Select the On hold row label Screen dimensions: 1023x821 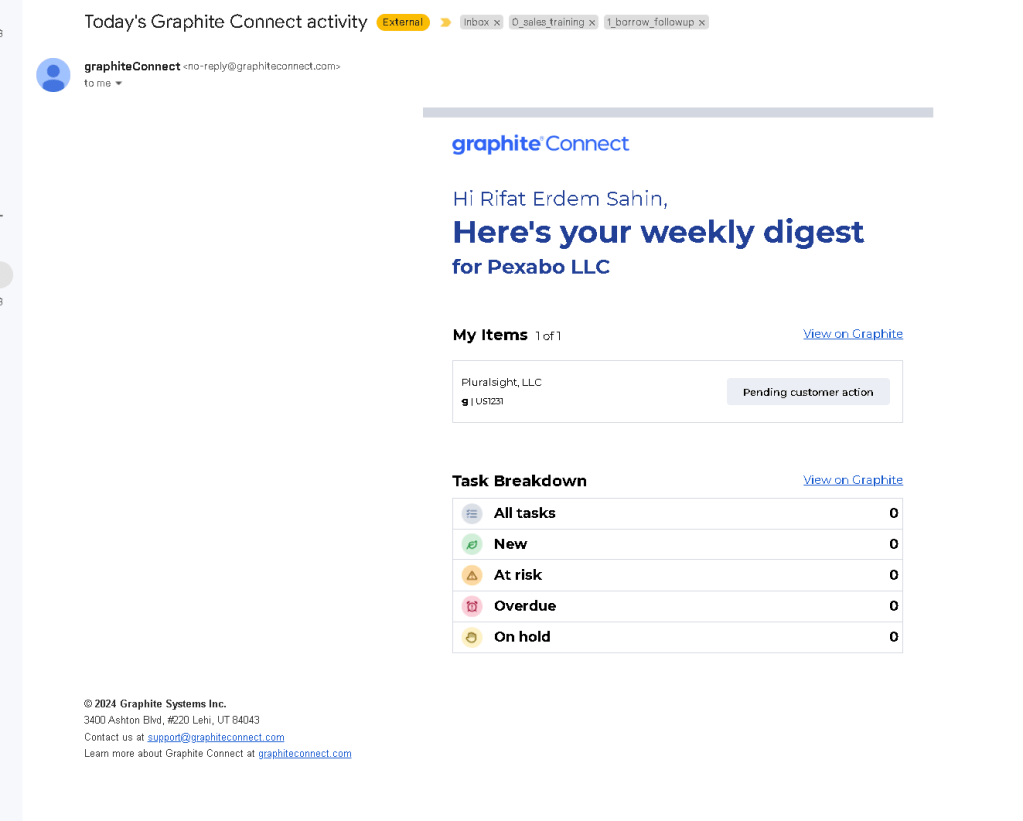click(x=522, y=636)
